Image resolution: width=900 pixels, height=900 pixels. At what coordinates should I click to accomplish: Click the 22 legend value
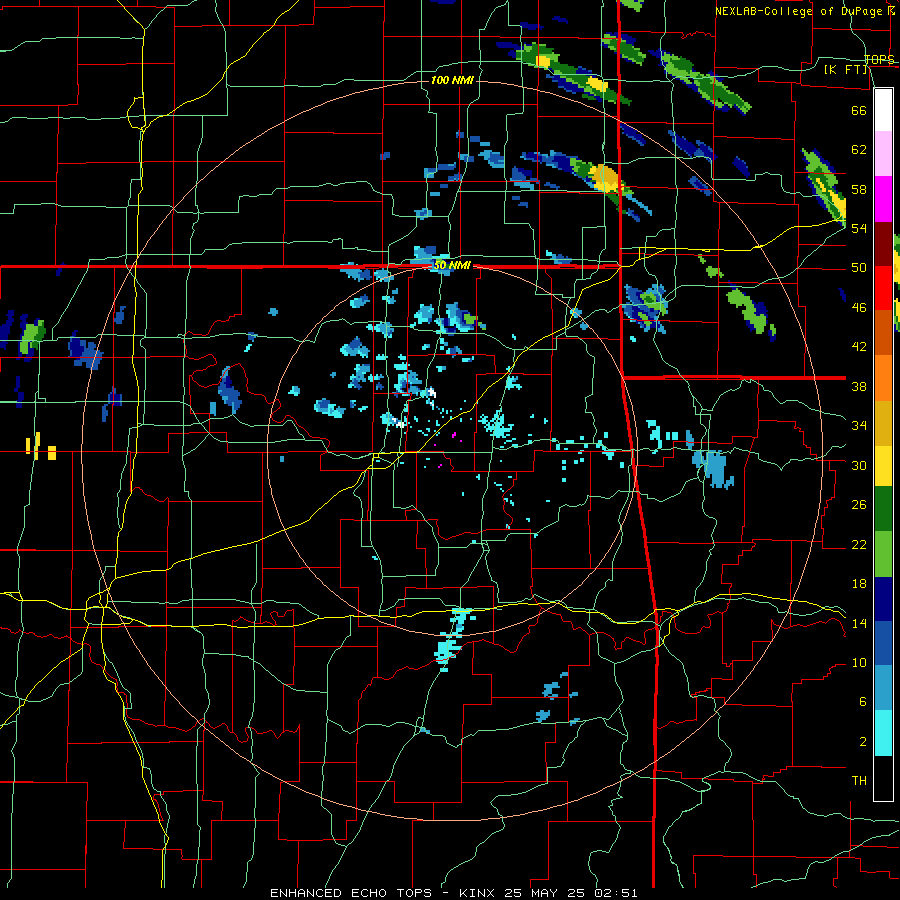click(x=859, y=544)
